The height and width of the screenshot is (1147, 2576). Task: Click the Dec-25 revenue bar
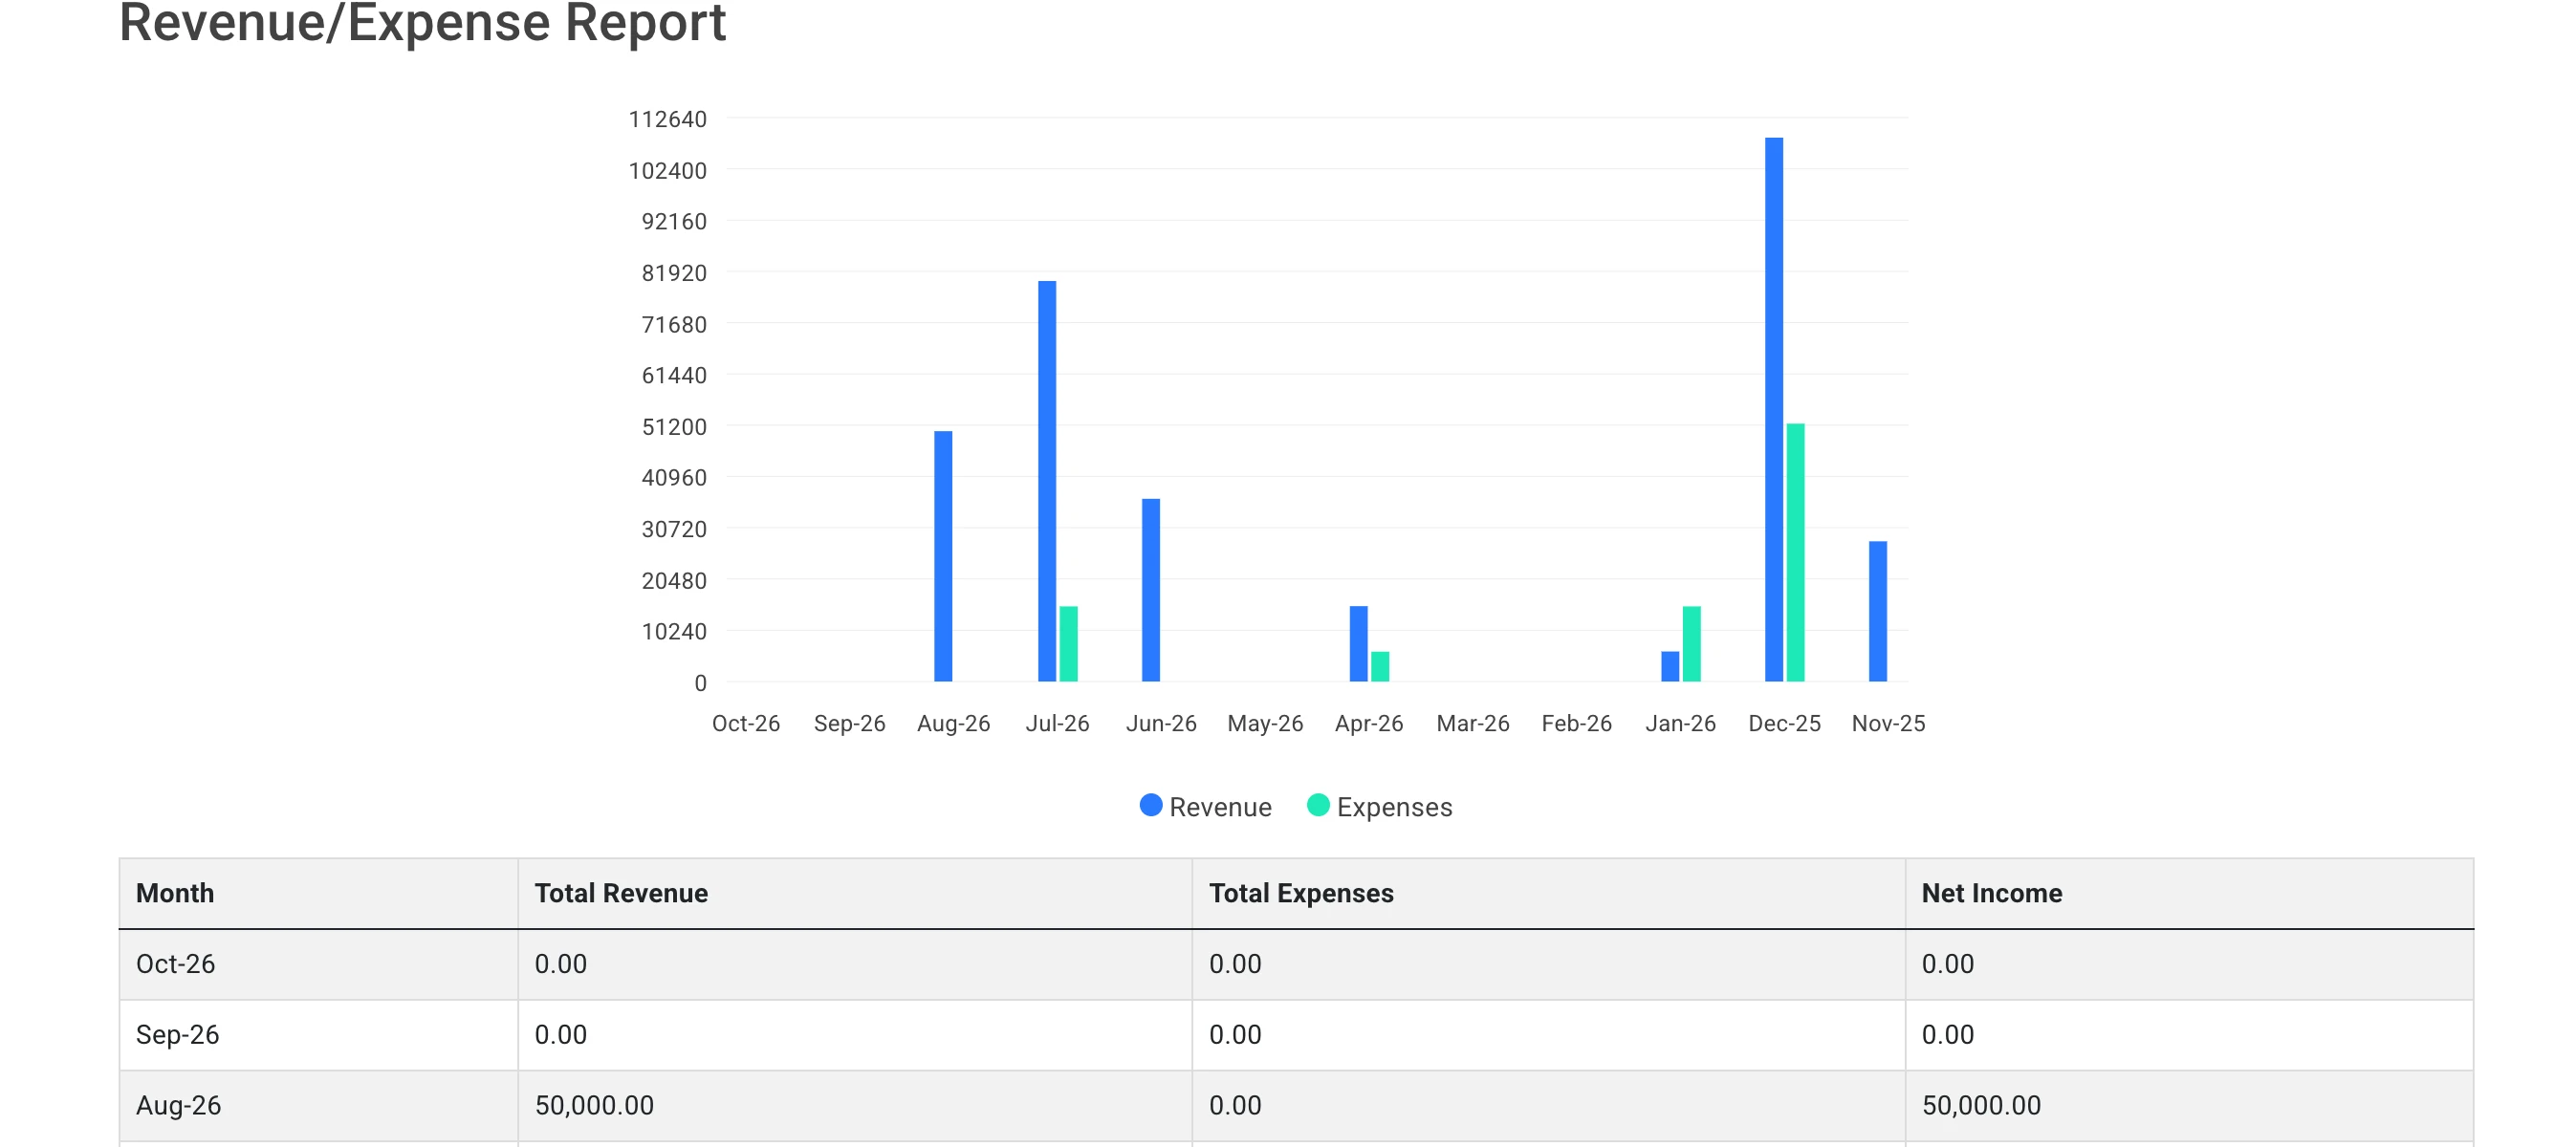click(1773, 409)
